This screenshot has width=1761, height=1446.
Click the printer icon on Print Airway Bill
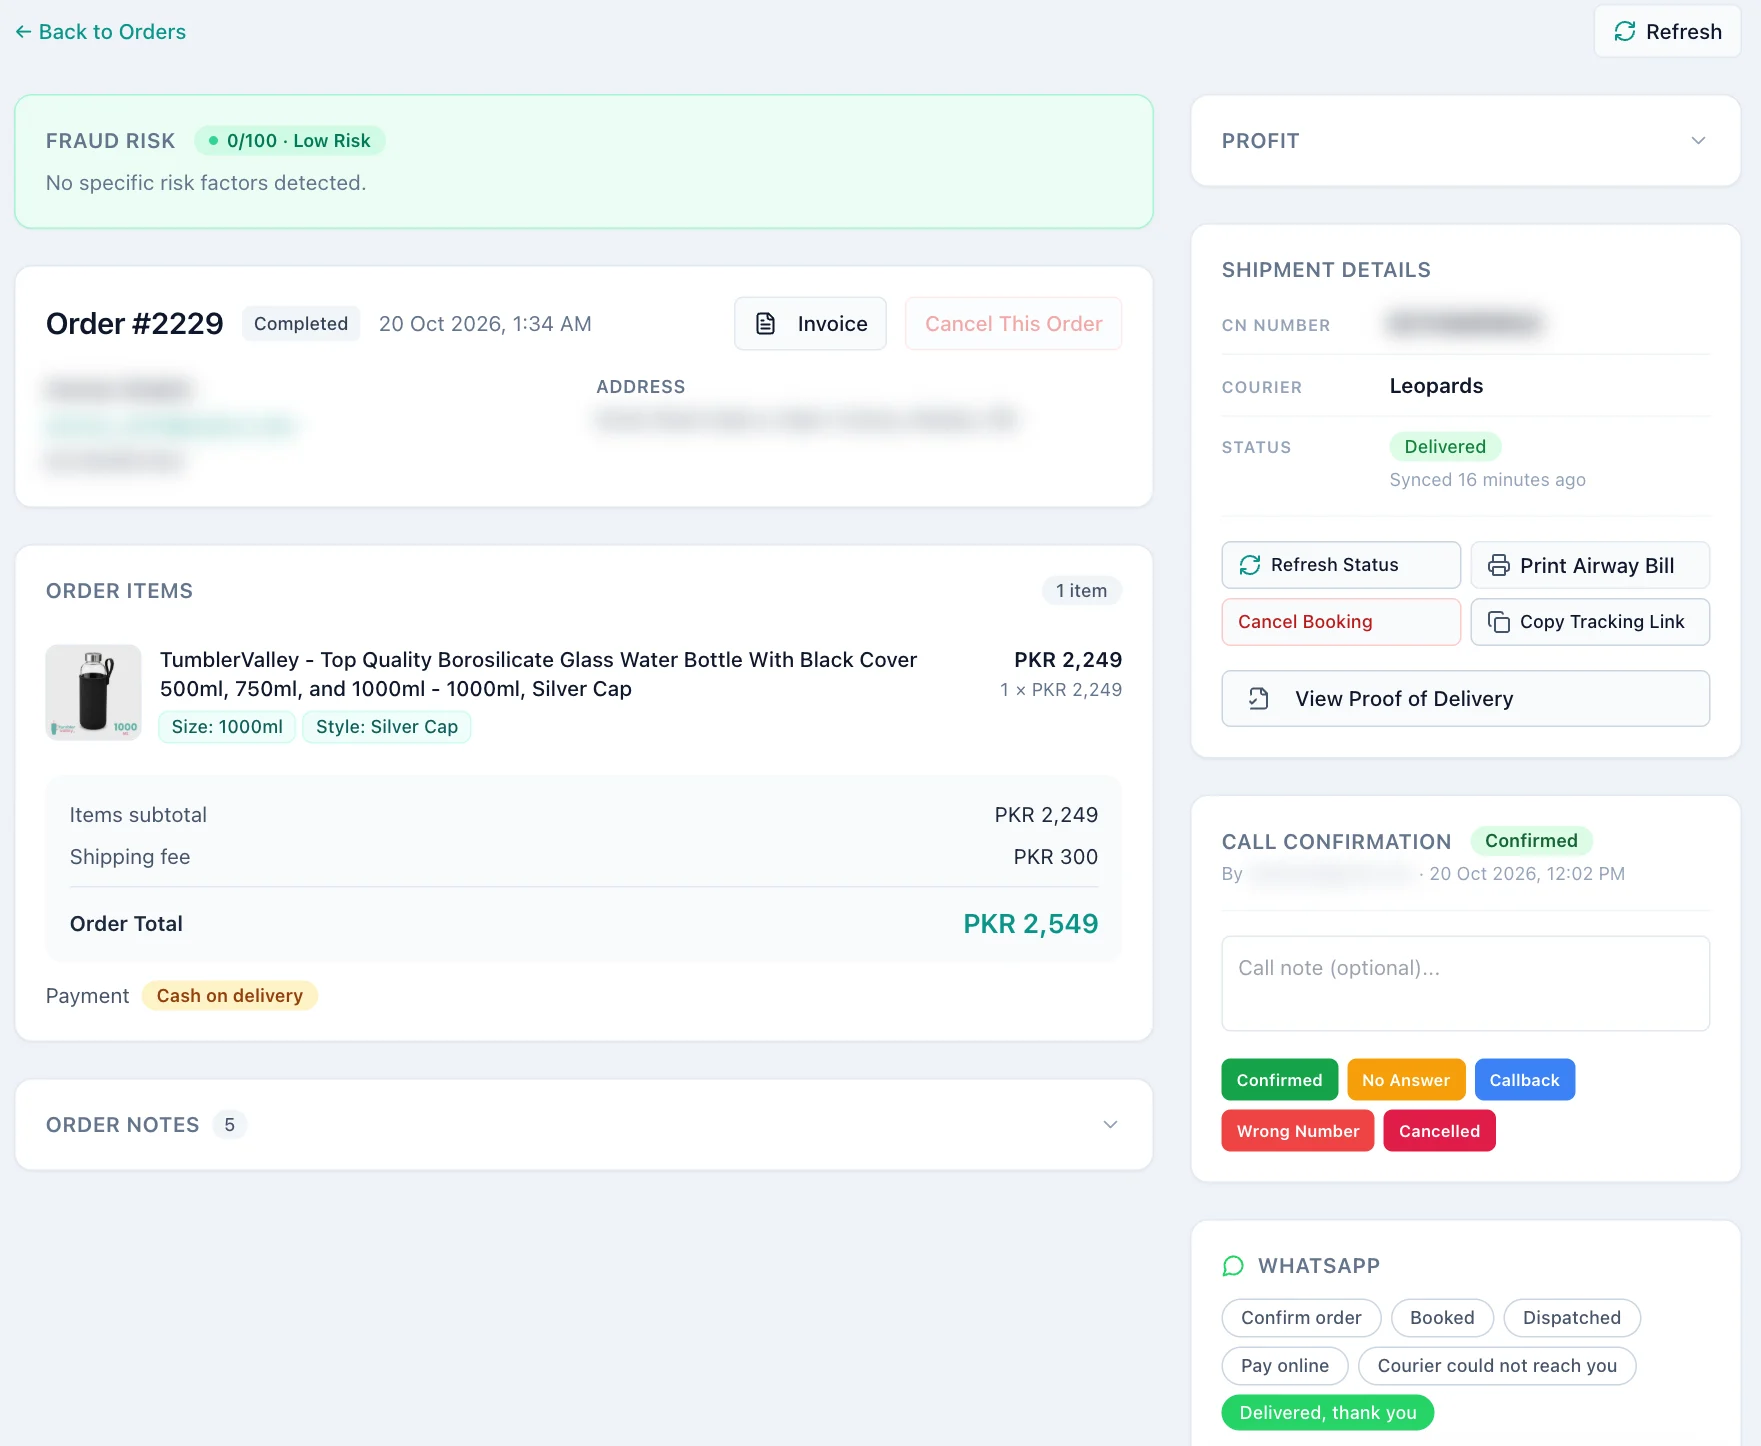click(x=1499, y=565)
